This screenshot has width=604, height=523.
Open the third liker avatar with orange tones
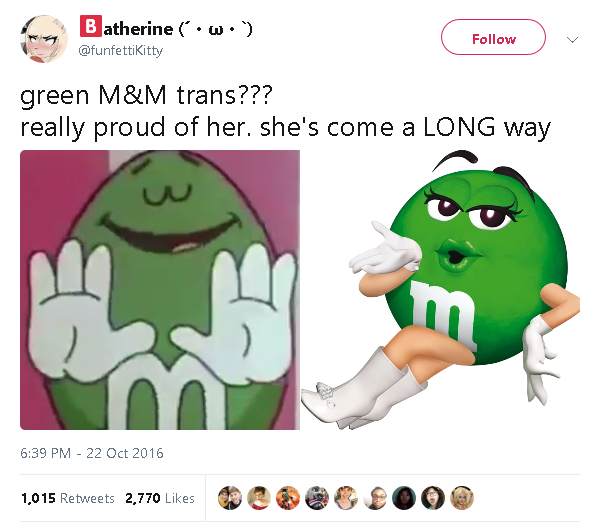[x=288, y=498]
